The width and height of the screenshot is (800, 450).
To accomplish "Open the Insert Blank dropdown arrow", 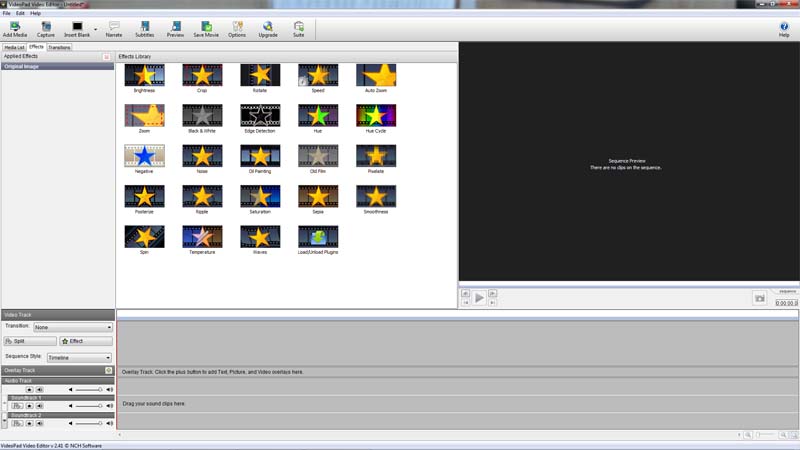I will point(95,28).
